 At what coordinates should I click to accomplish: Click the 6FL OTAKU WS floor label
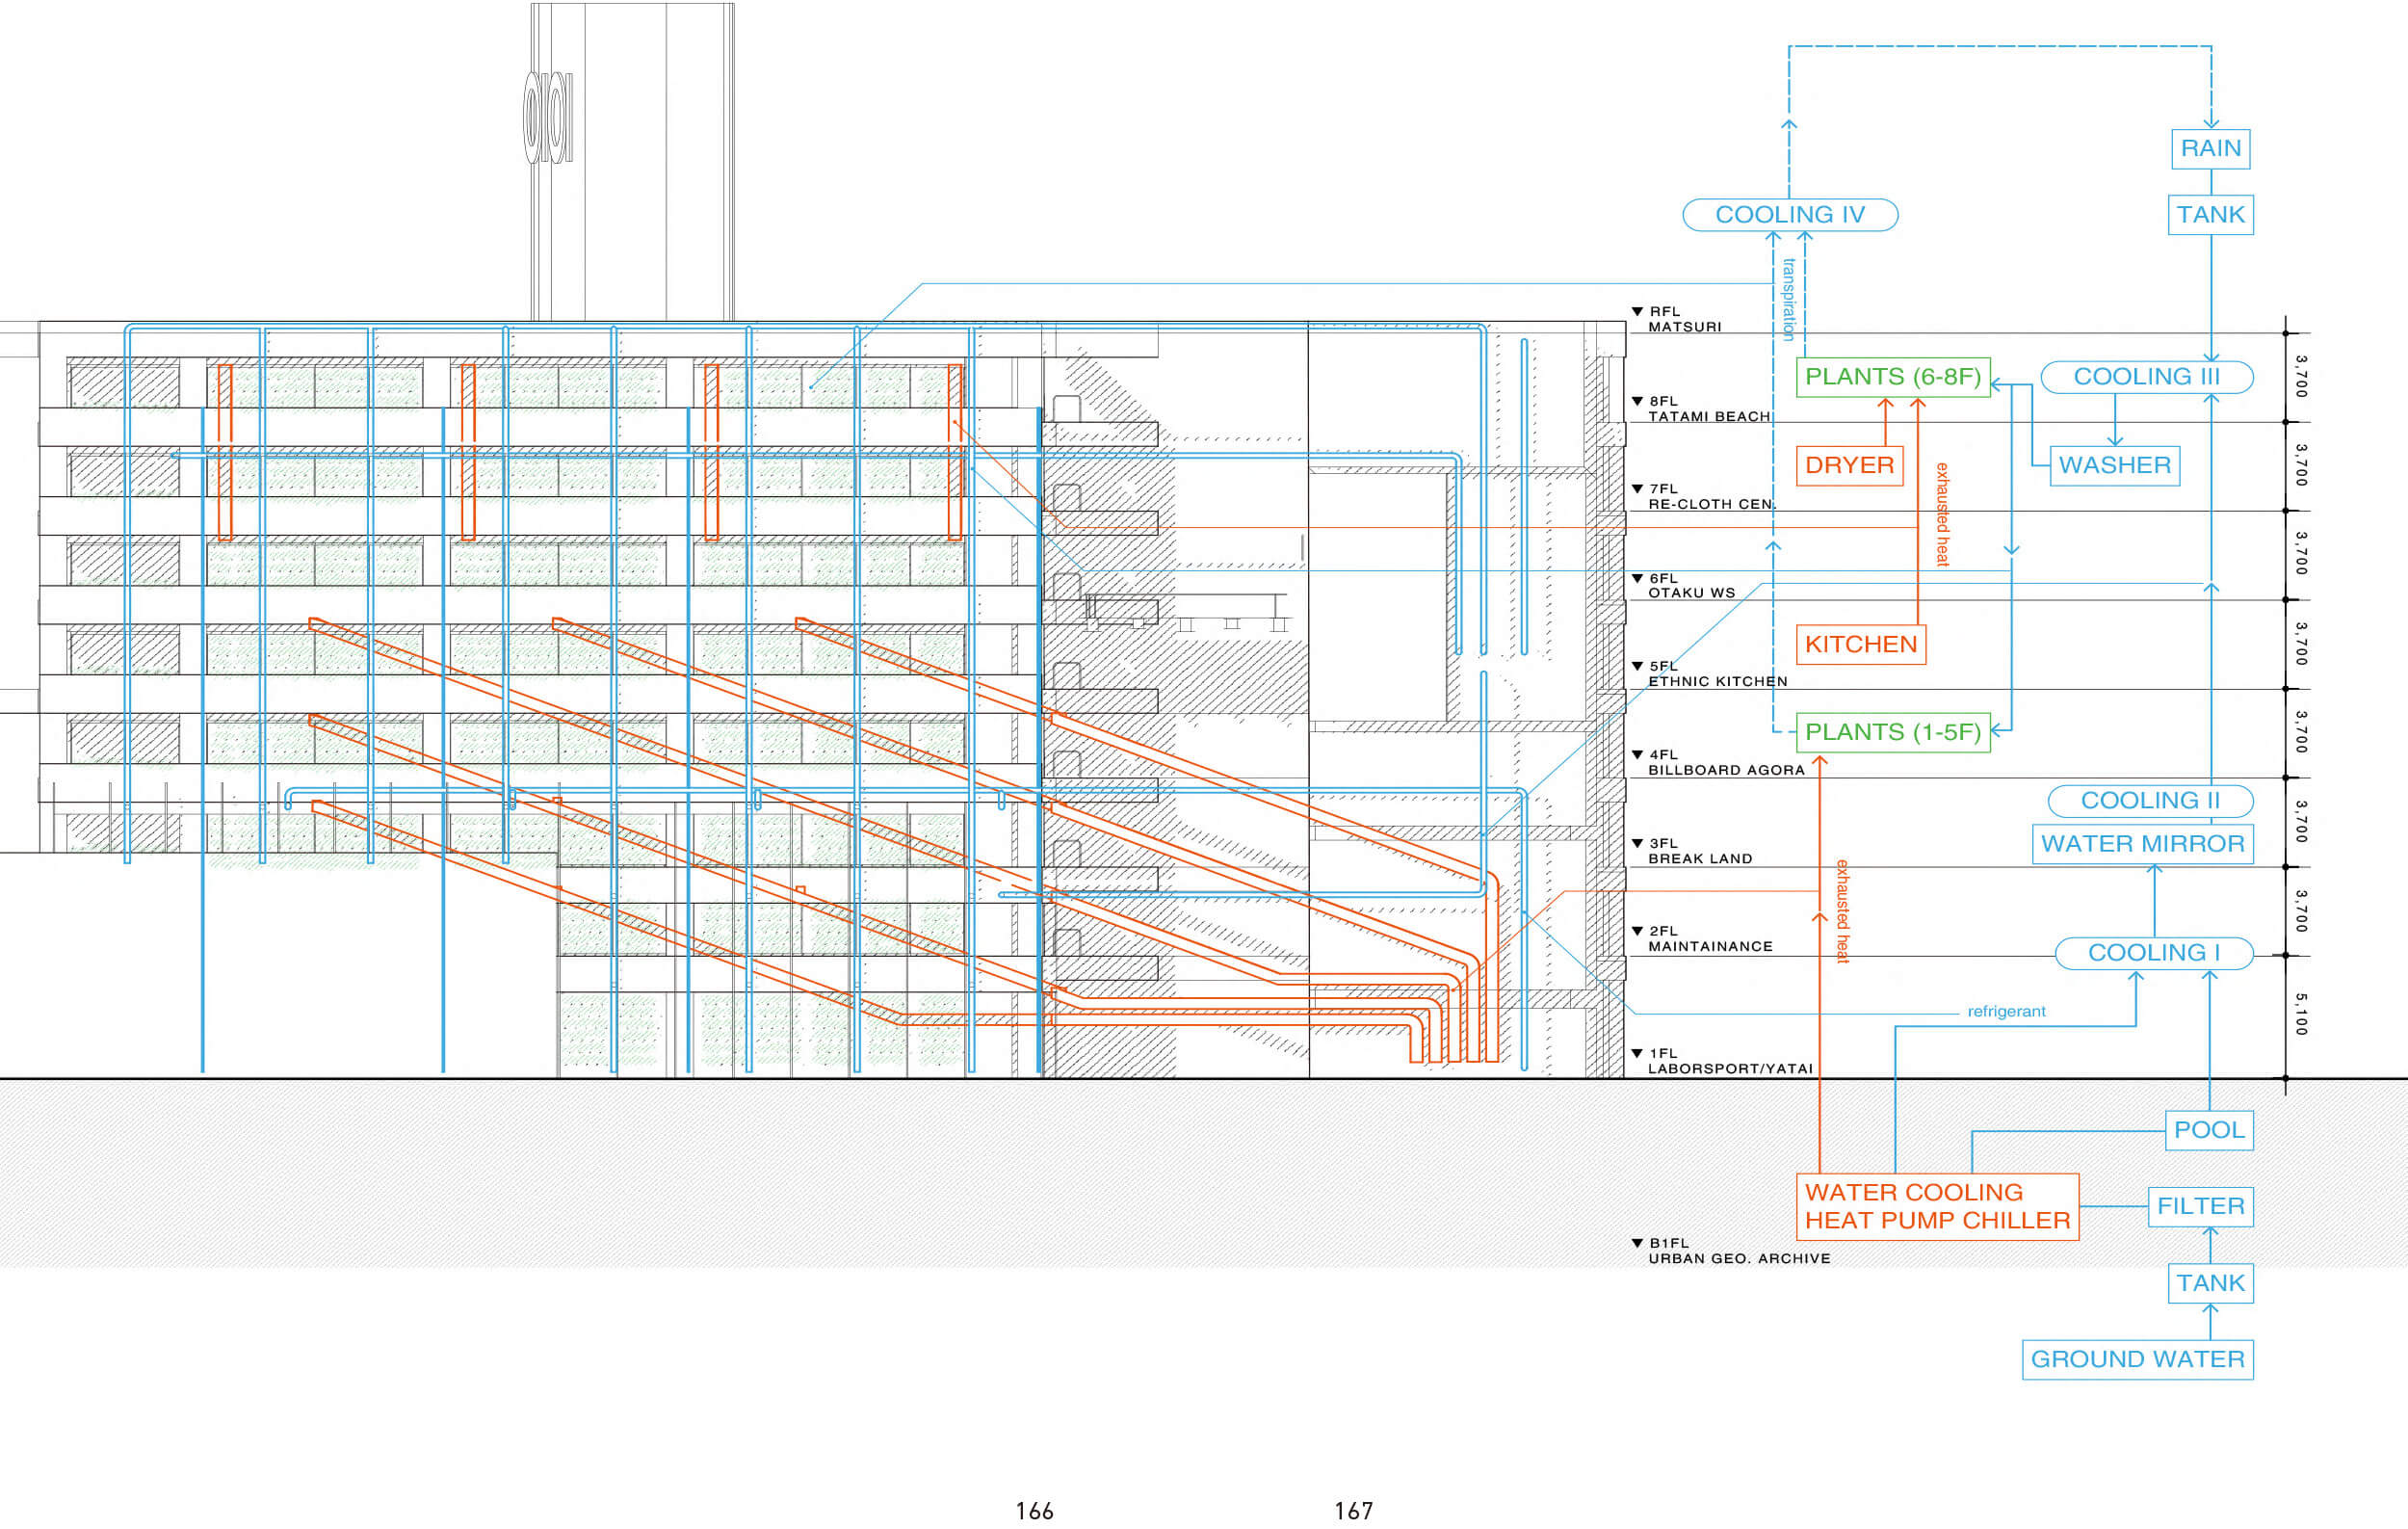pos(1684,586)
